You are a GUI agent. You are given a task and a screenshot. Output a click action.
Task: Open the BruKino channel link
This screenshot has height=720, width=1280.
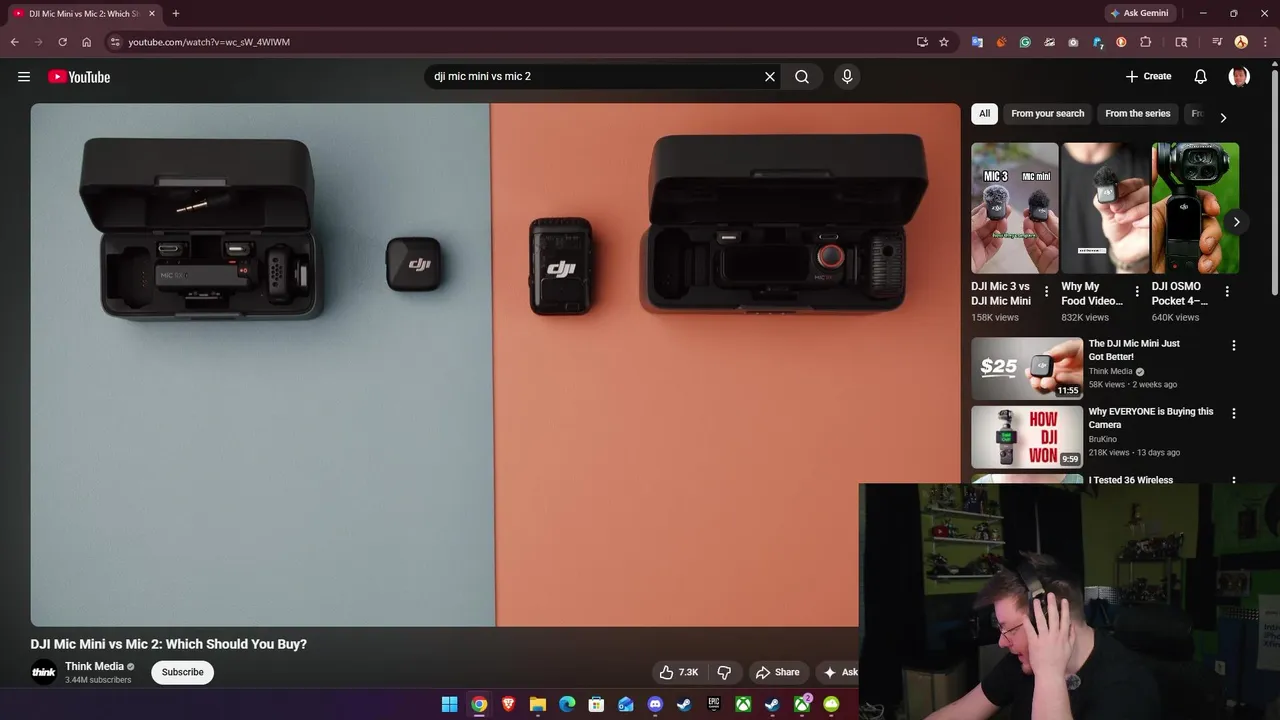click(x=1103, y=439)
